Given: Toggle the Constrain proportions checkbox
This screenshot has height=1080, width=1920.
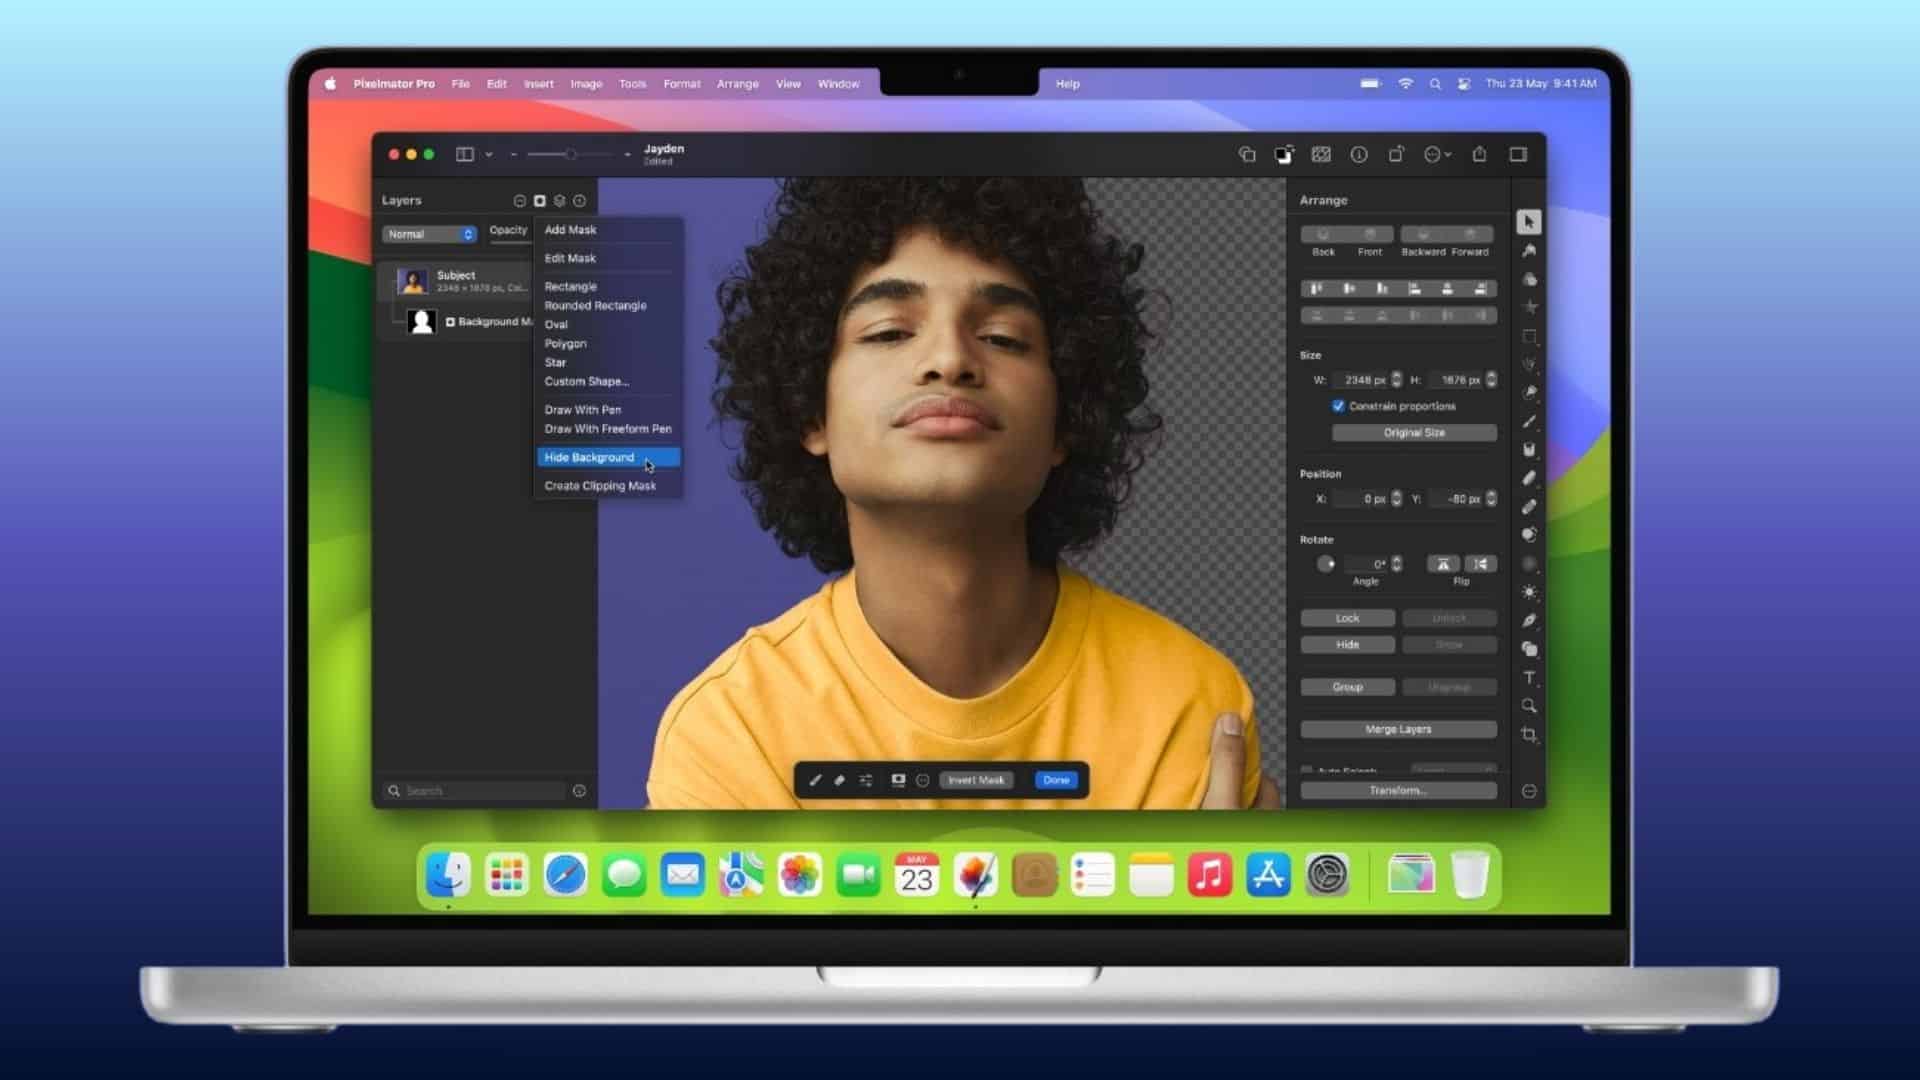Looking at the screenshot, I should [x=1338, y=406].
